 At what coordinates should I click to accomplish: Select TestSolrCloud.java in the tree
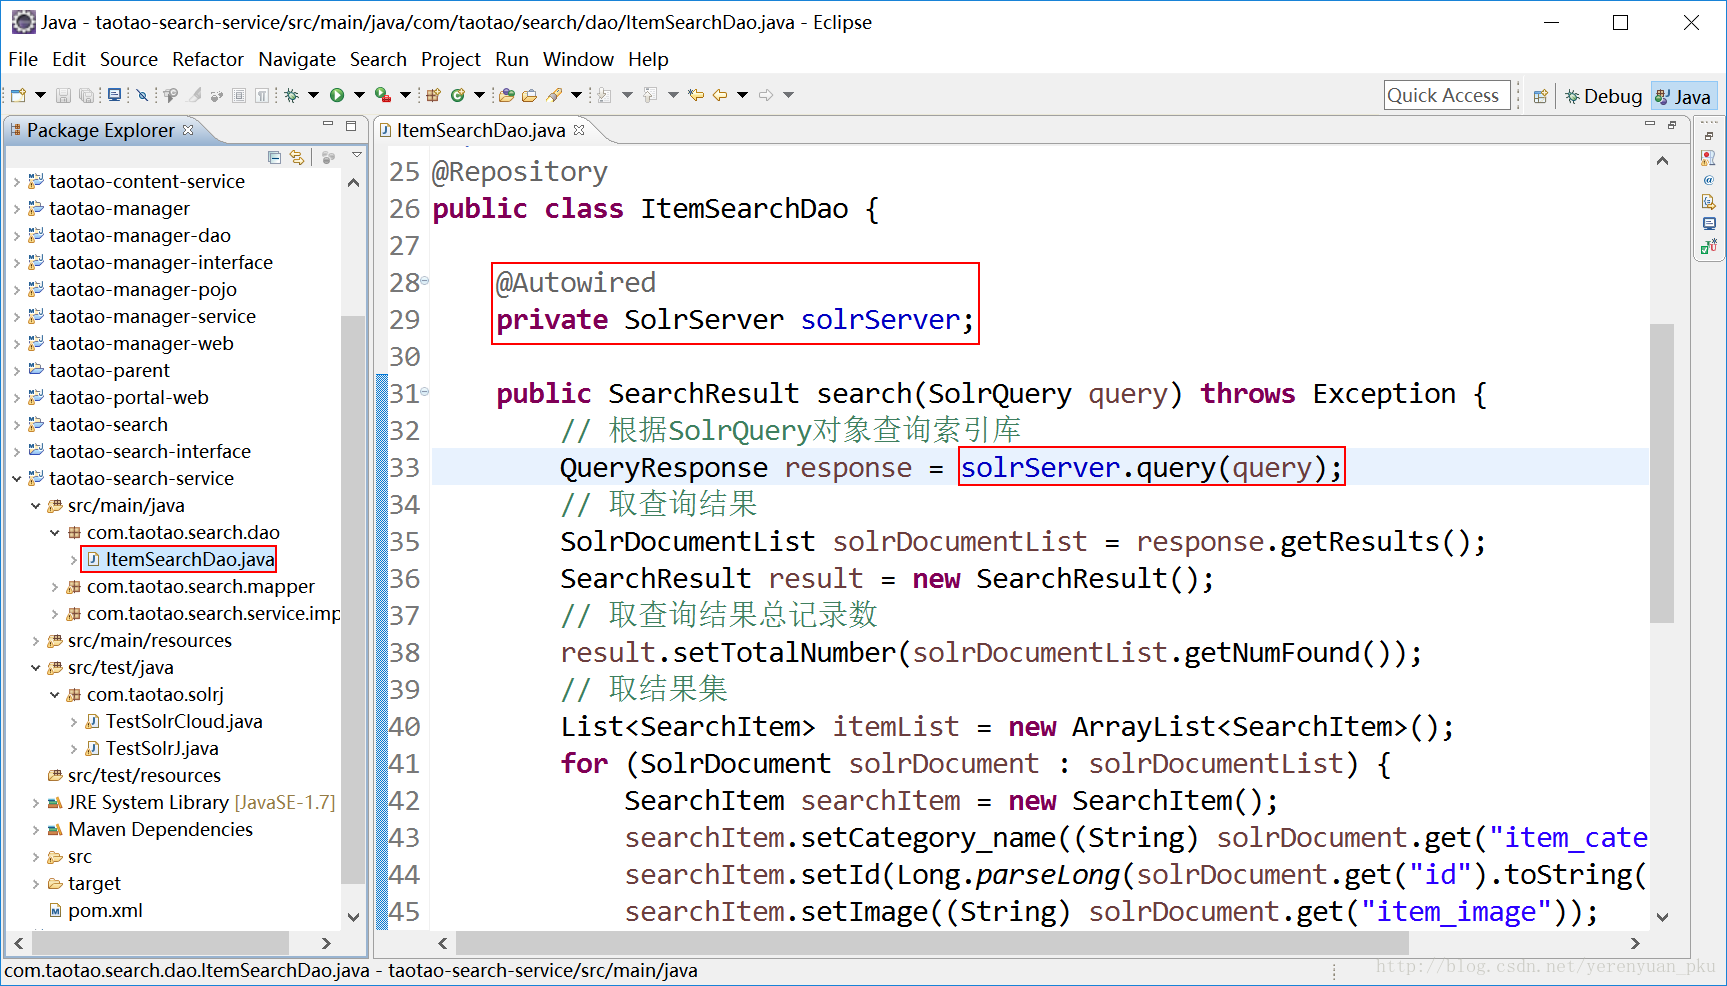click(184, 722)
